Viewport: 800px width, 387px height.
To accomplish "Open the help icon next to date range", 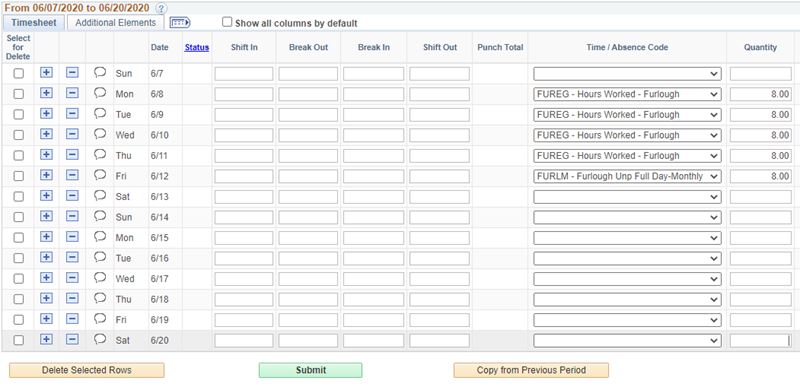I will click(161, 8).
